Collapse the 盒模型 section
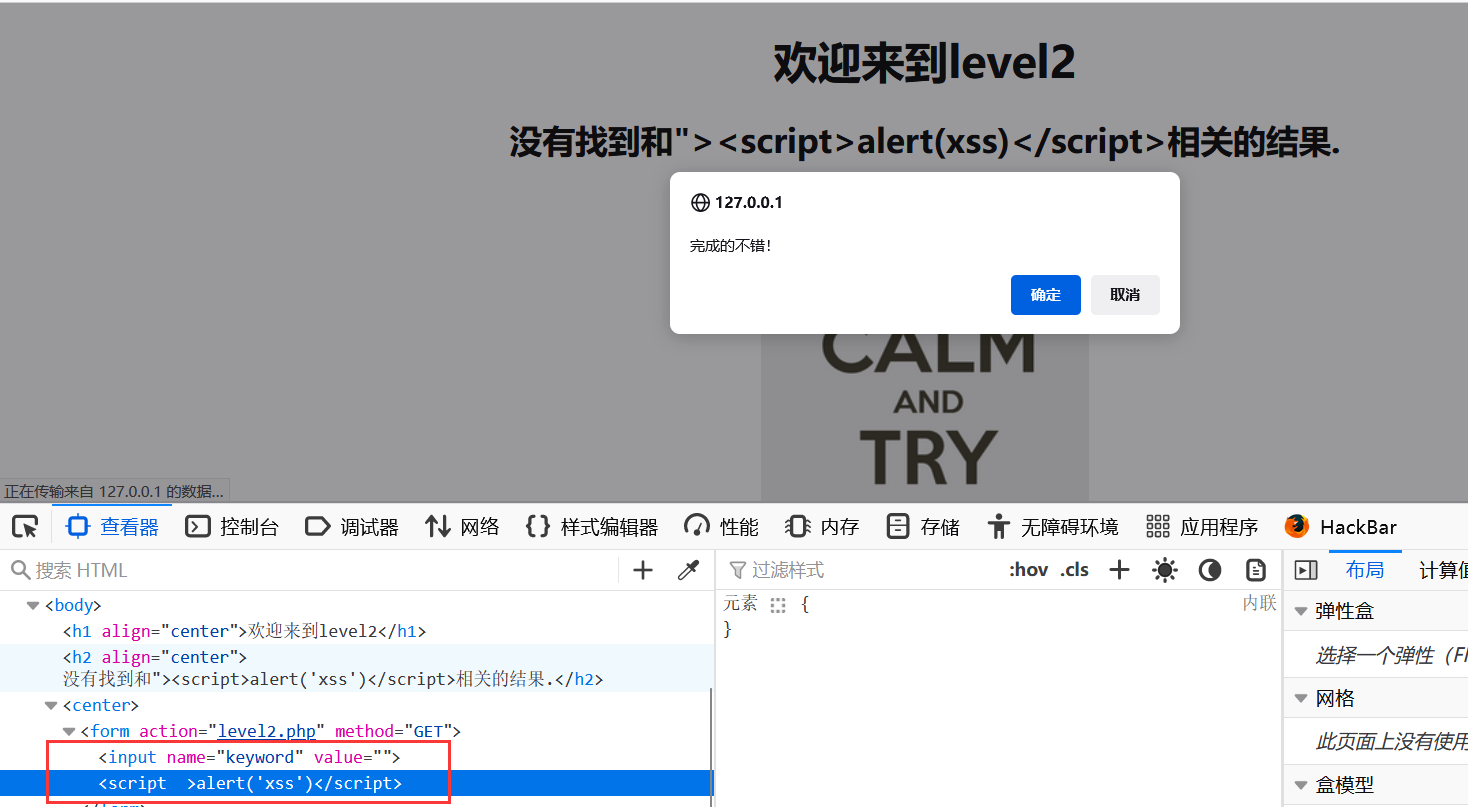 (1301, 785)
